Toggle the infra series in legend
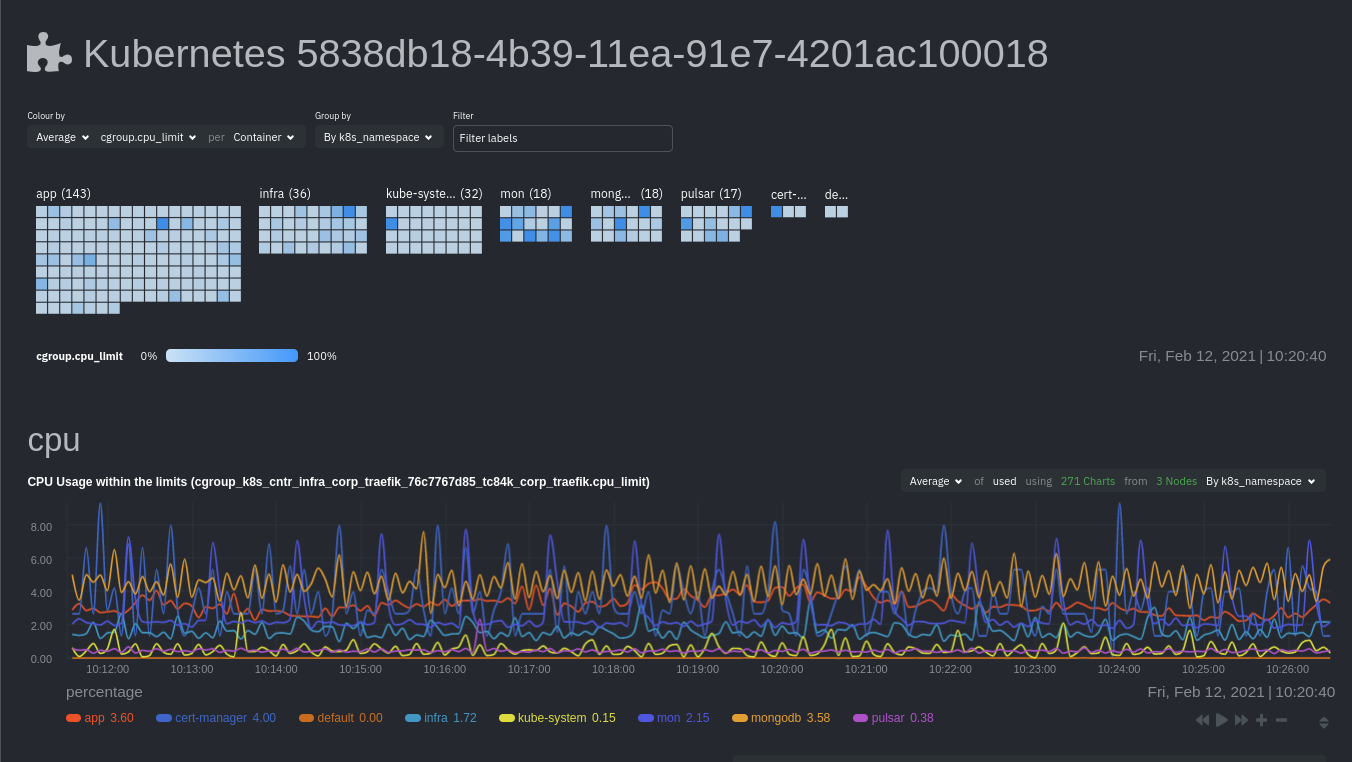This screenshot has height=762, width=1352. pyautogui.click(x=441, y=718)
